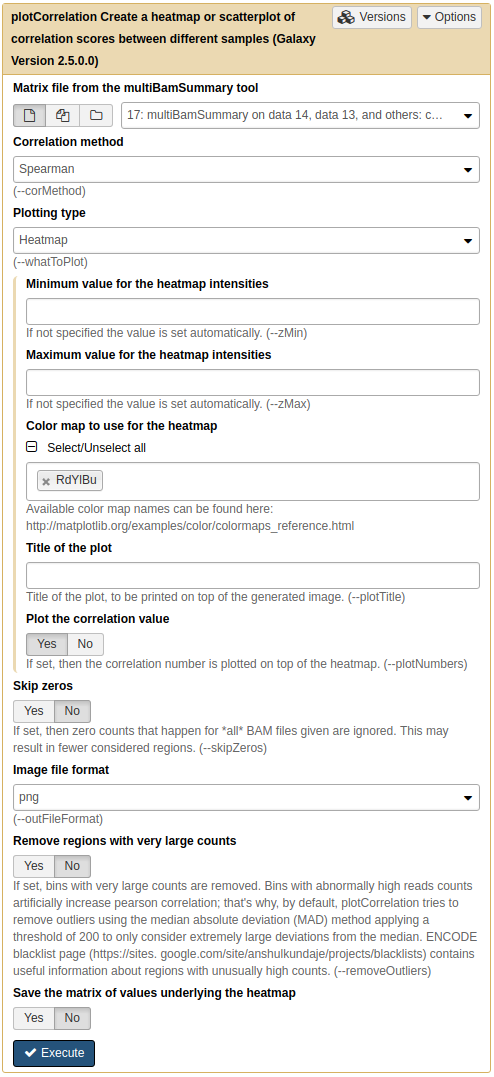The image size is (494, 1077).
Task: Set Plot the correlation value to No
Action: click(85, 644)
